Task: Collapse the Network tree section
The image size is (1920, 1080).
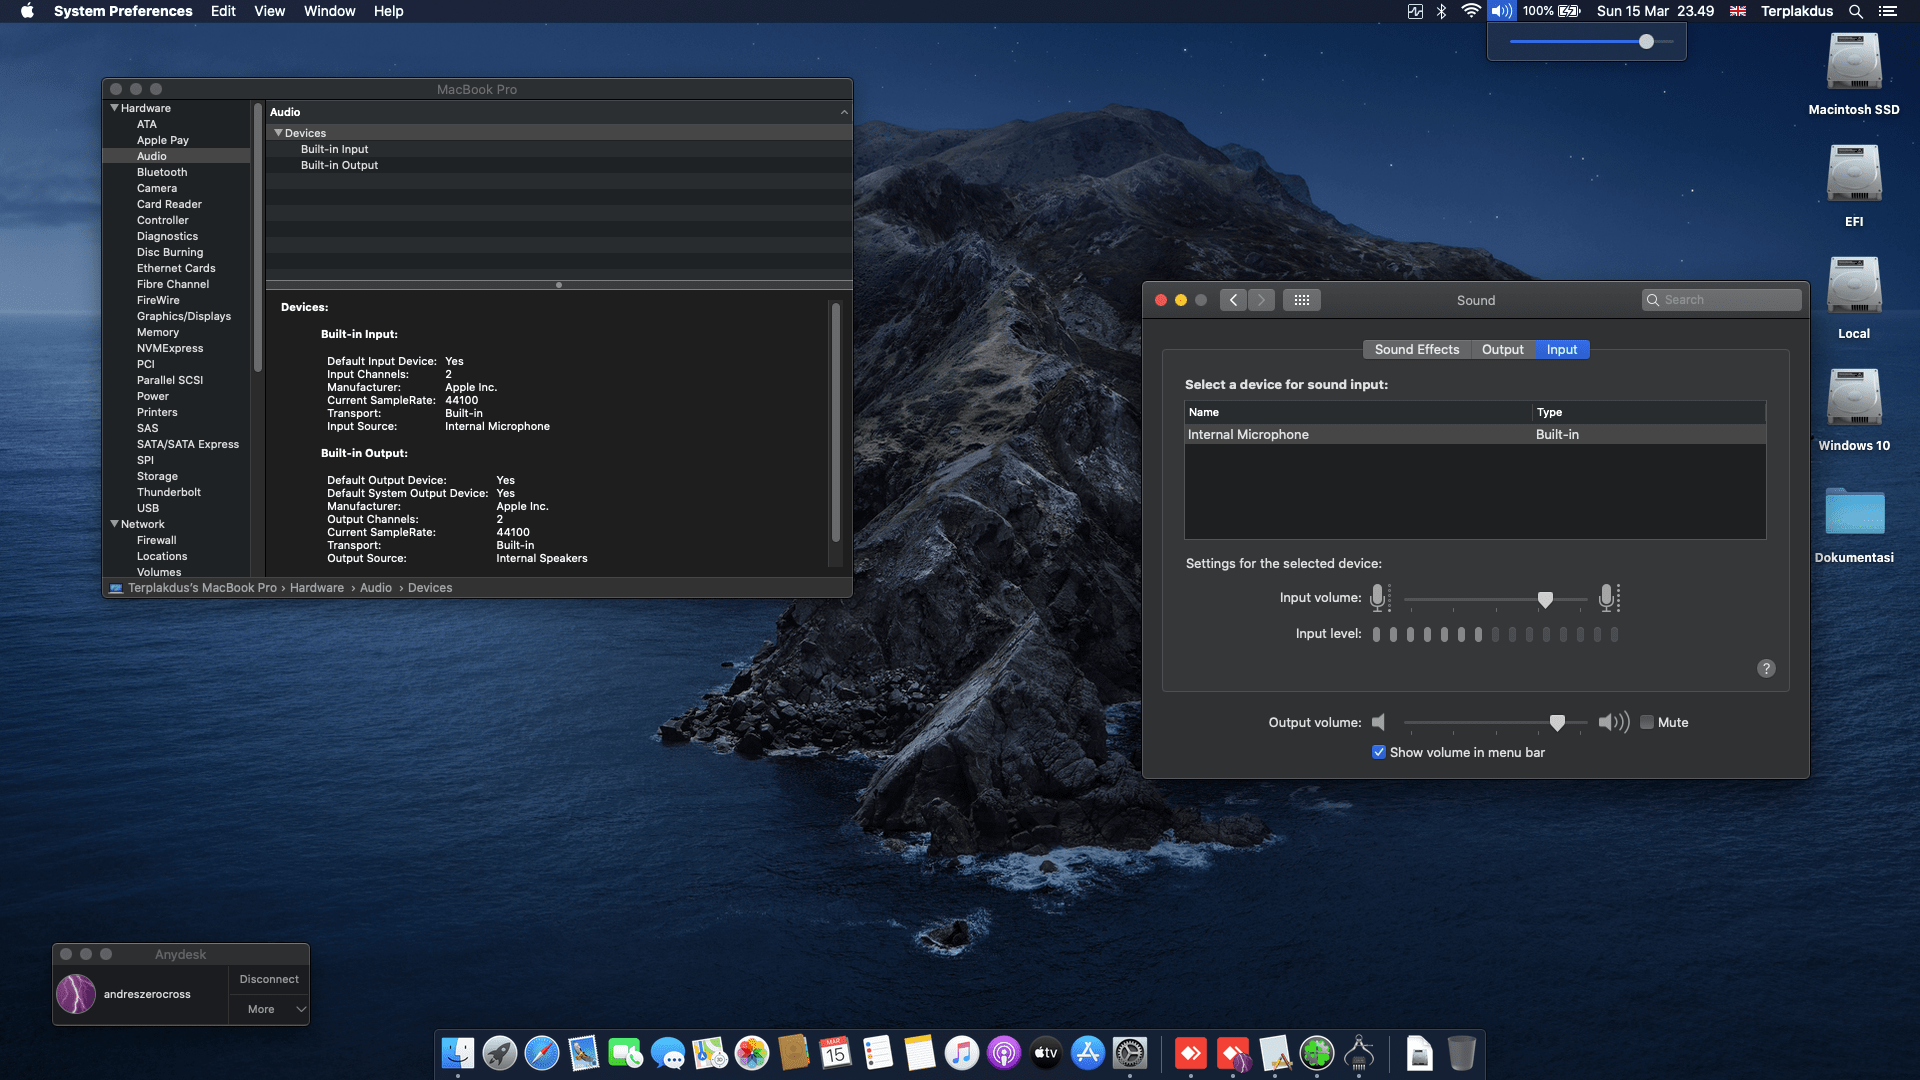Action: coord(114,524)
